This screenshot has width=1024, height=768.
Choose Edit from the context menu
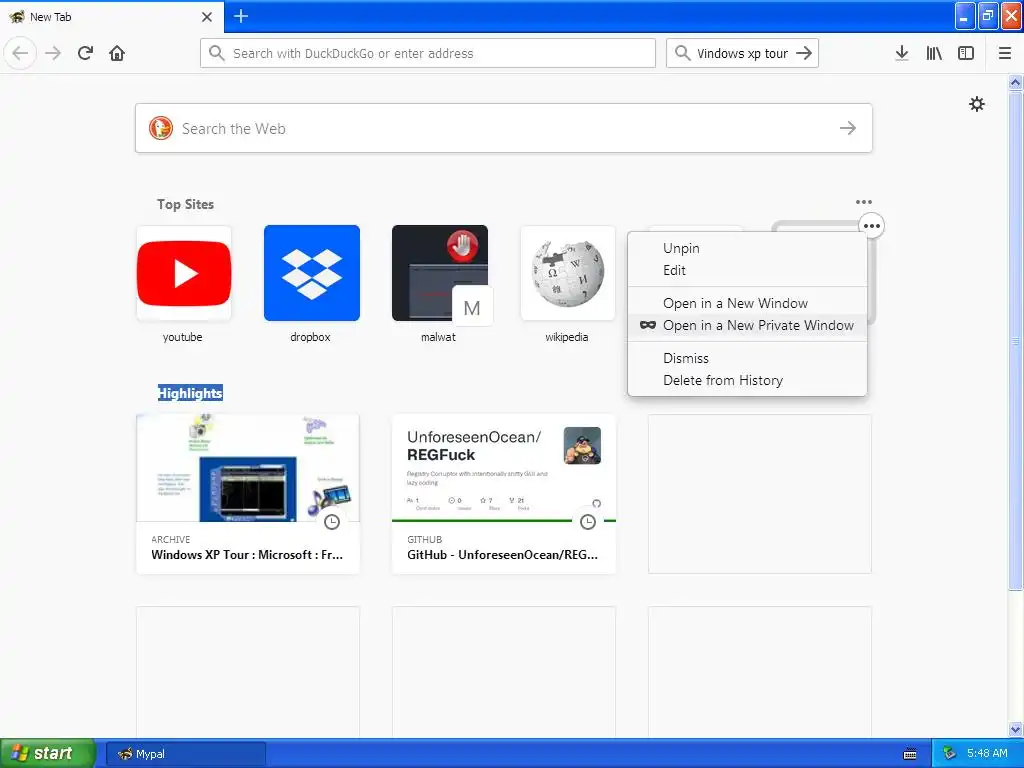(747, 270)
